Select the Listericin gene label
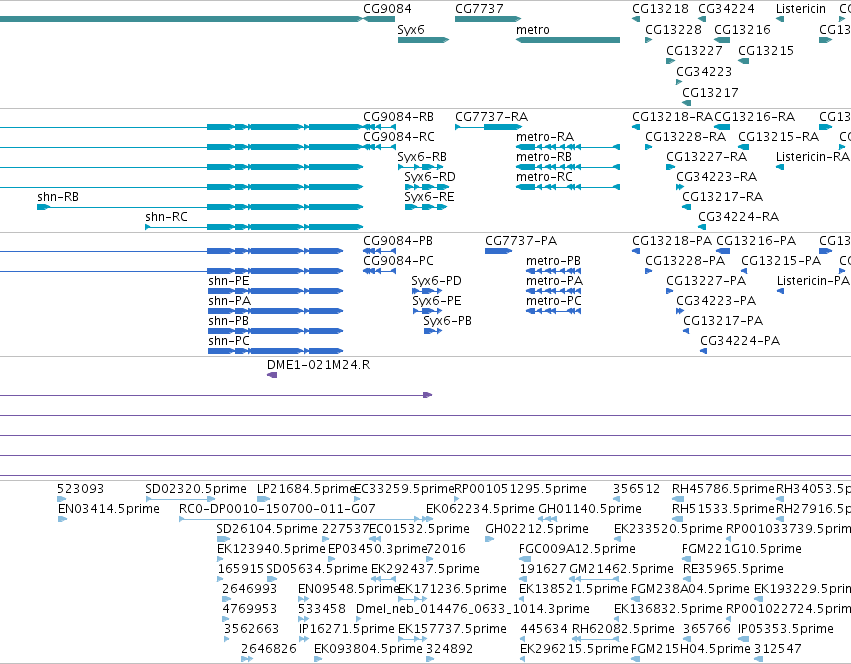851x664 pixels. click(x=801, y=9)
